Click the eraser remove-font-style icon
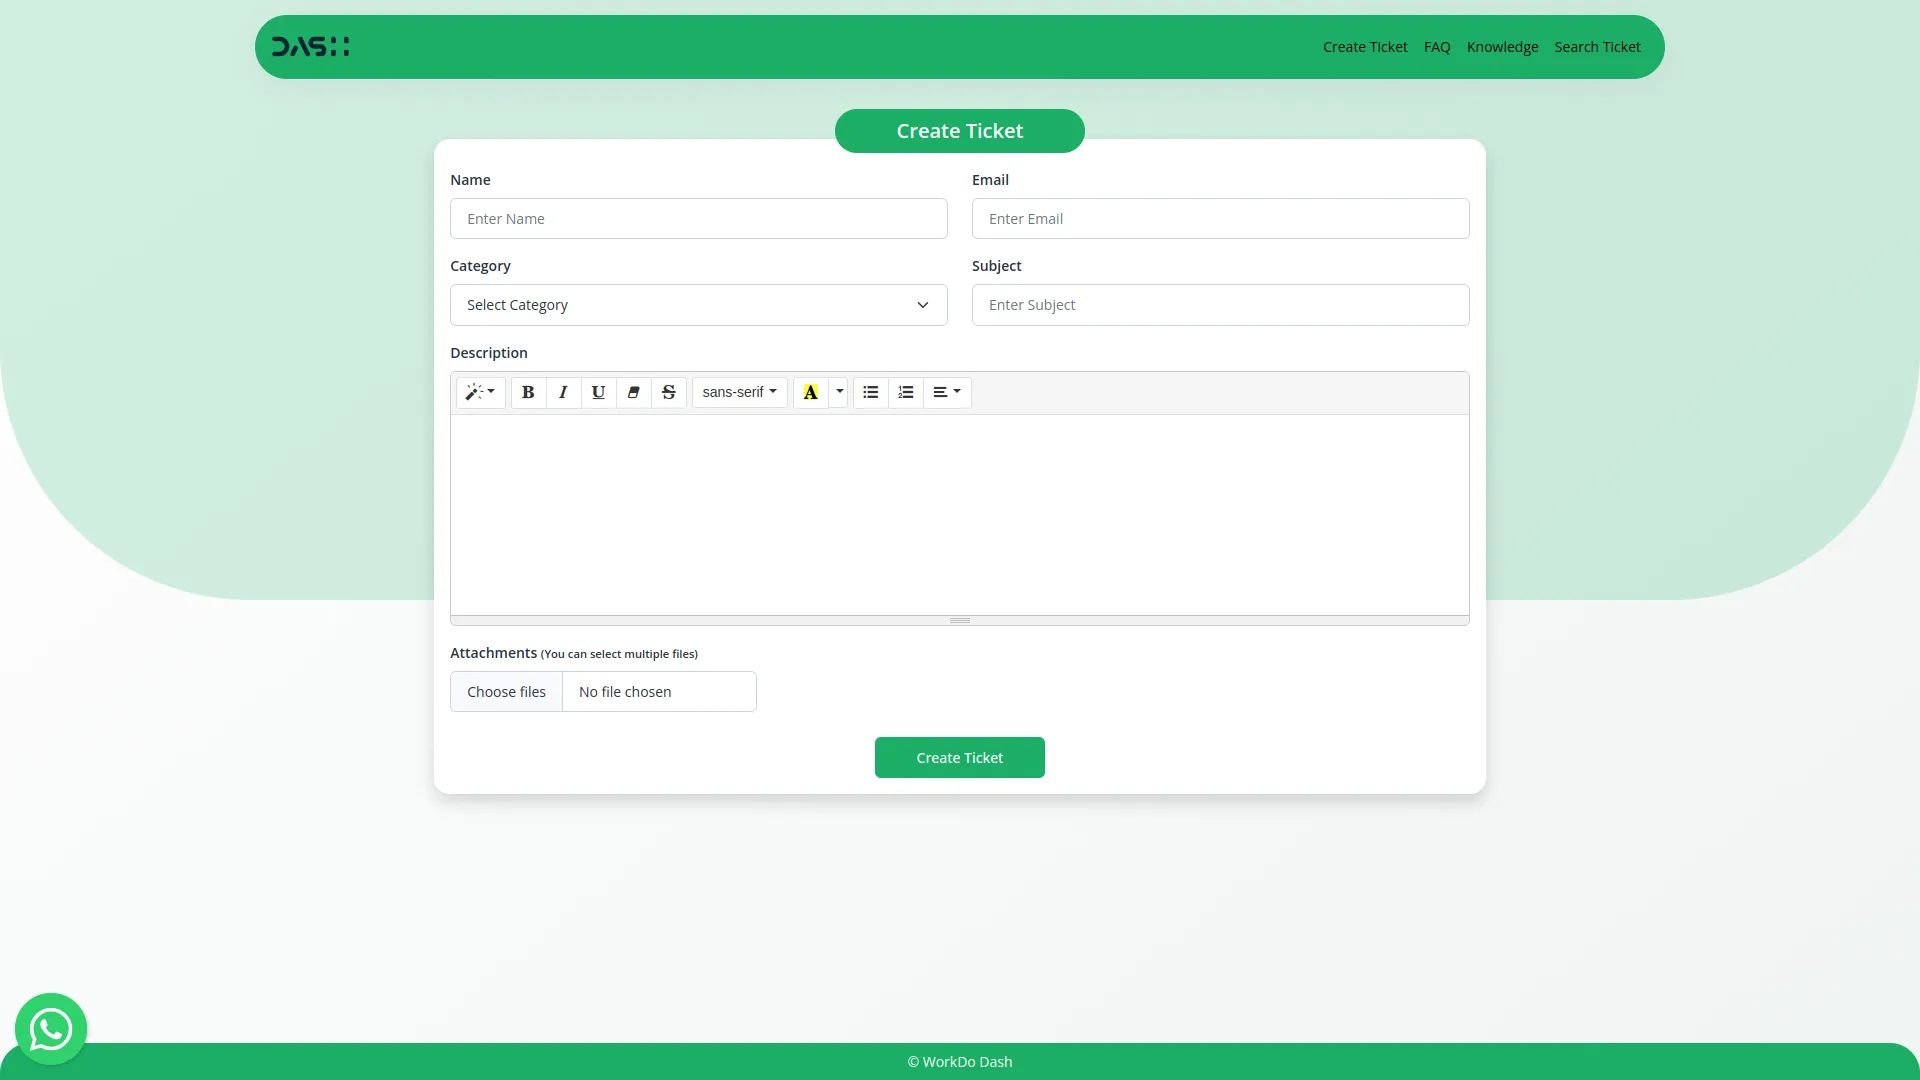Viewport: 1920px width, 1080px height. coord(633,392)
